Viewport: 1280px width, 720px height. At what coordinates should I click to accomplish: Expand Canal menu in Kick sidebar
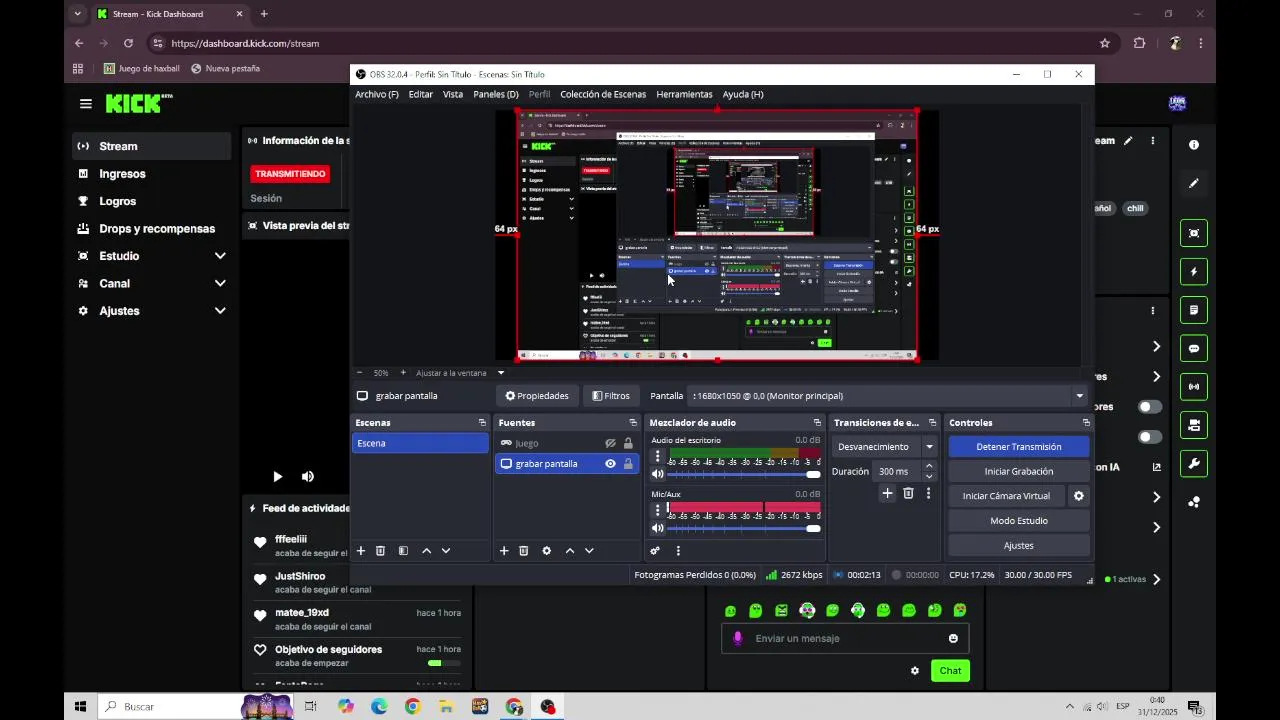[220, 284]
